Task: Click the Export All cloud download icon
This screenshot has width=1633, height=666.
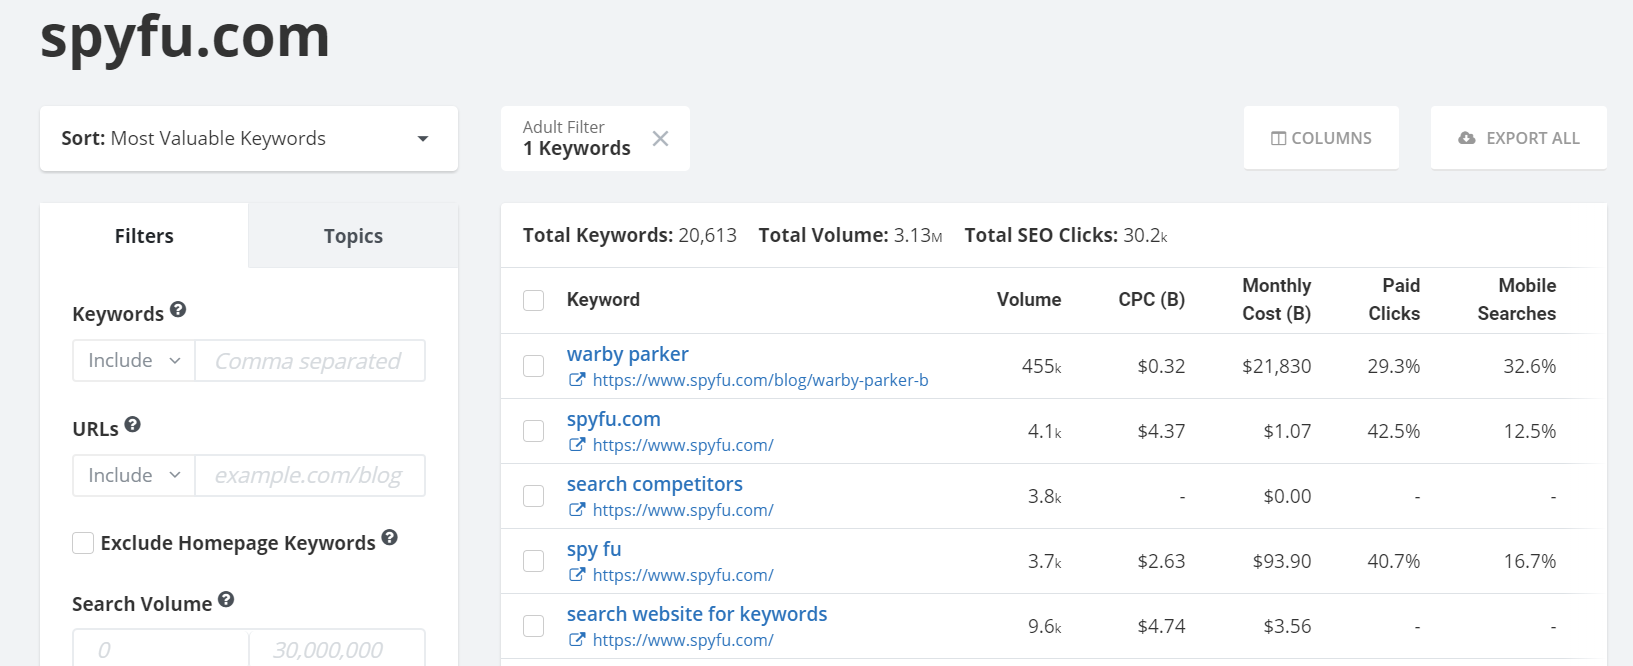Action: [1467, 139]
